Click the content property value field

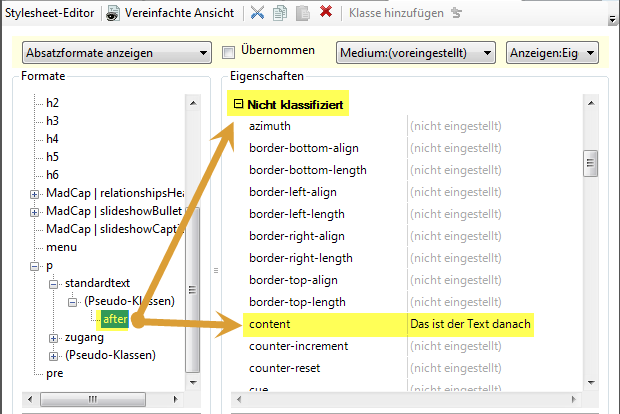click(x=470, y=324)
